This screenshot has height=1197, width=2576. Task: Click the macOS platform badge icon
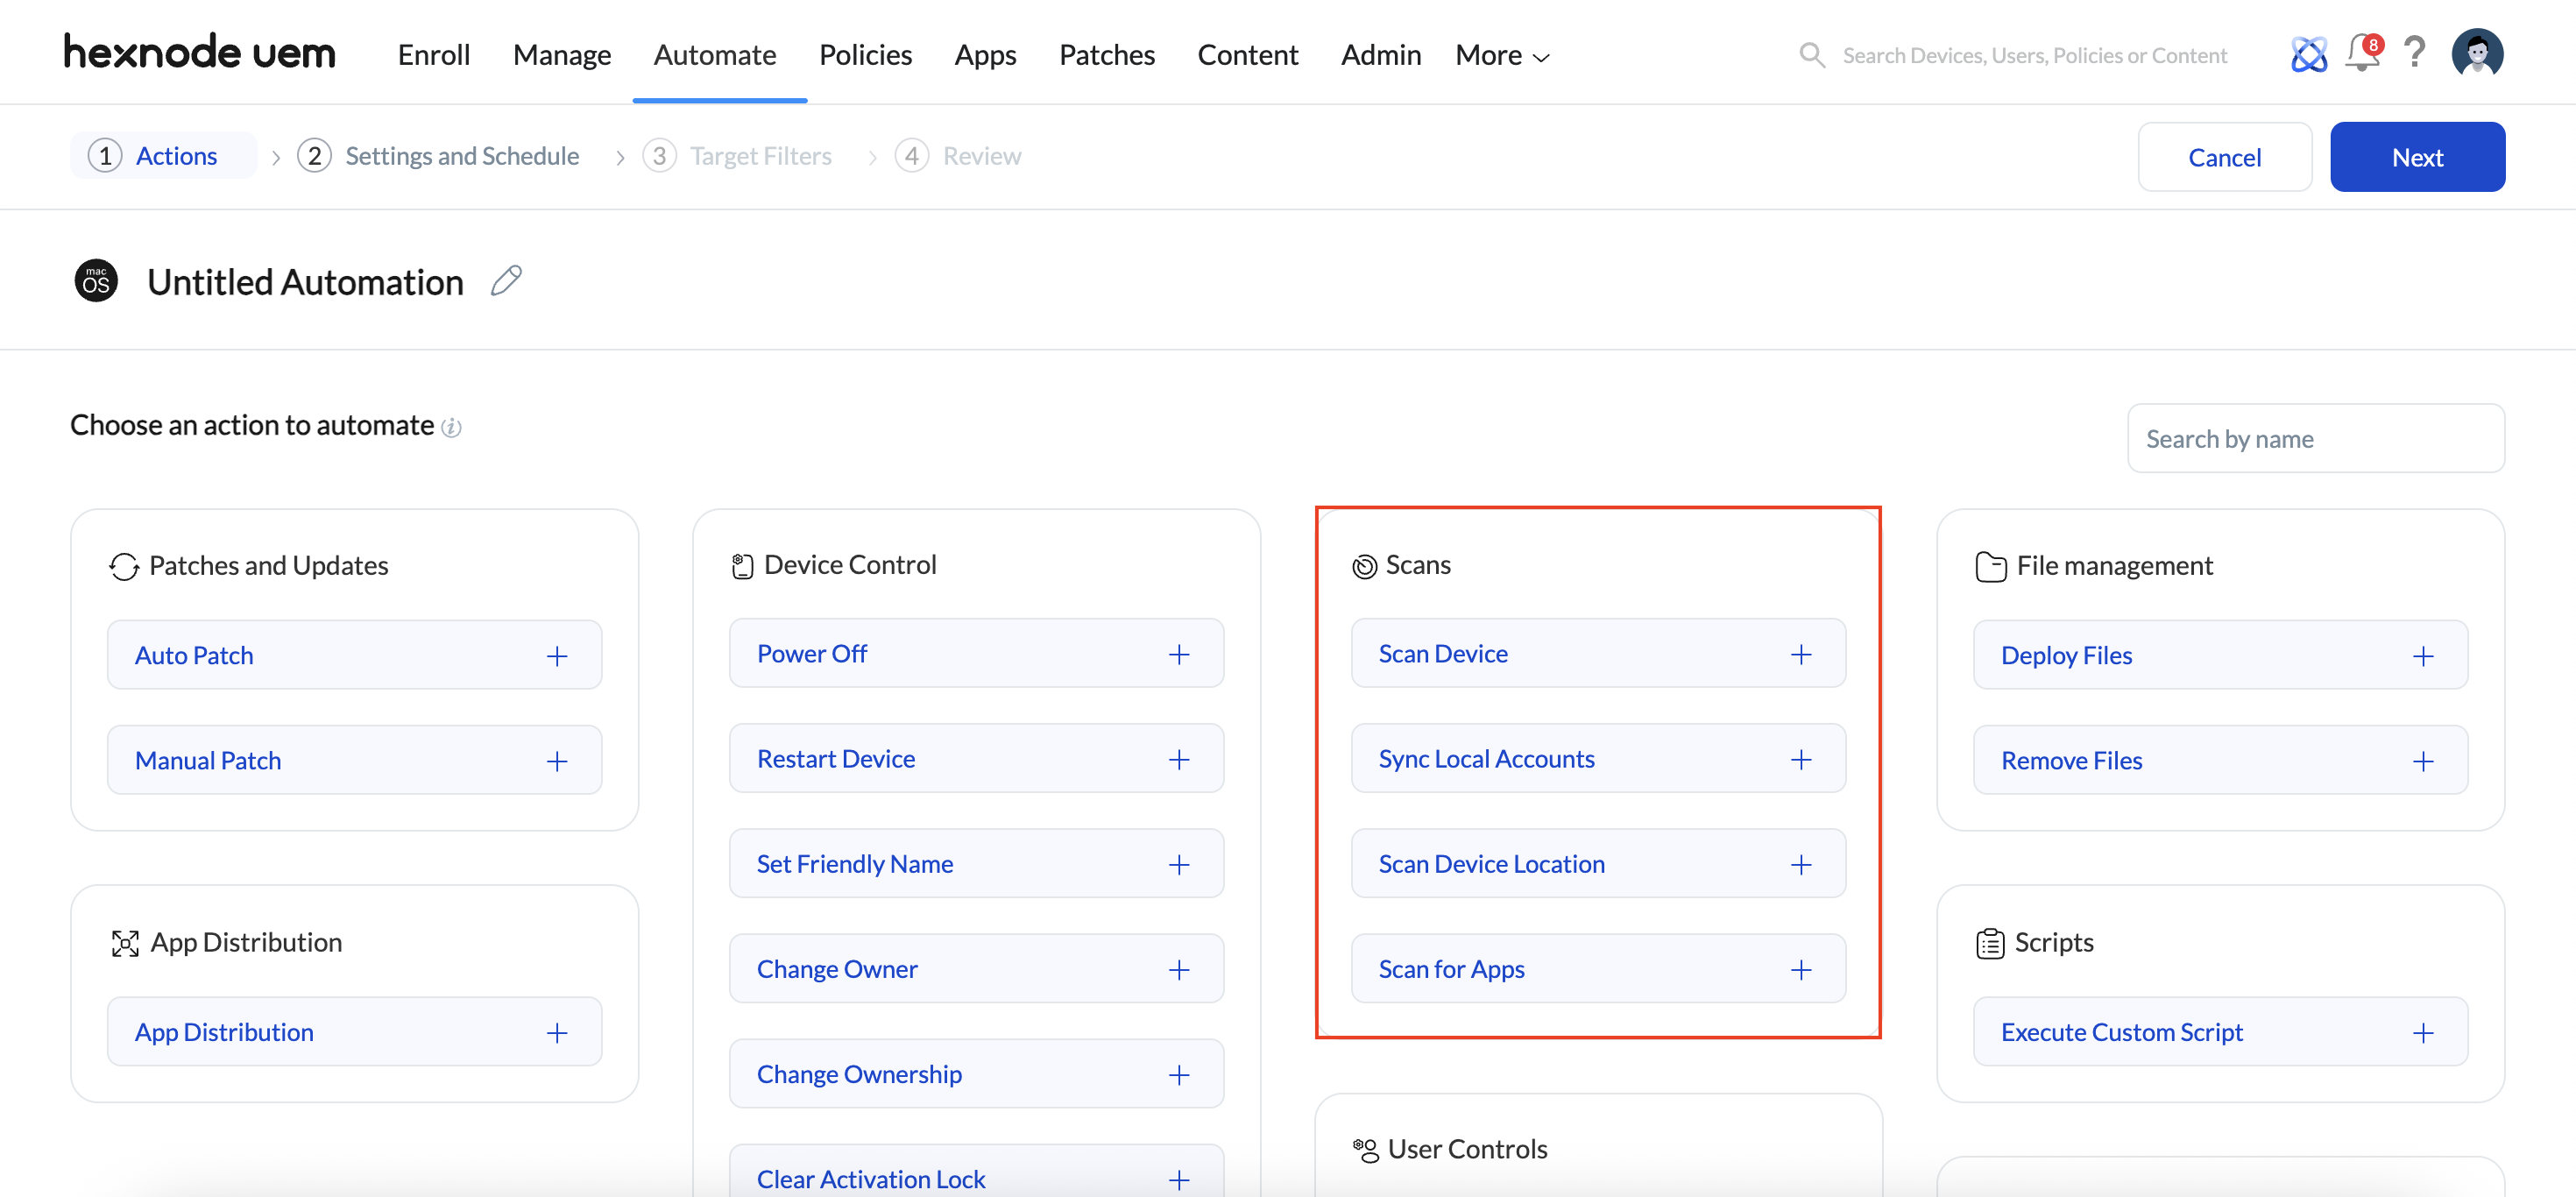point(96,281)
